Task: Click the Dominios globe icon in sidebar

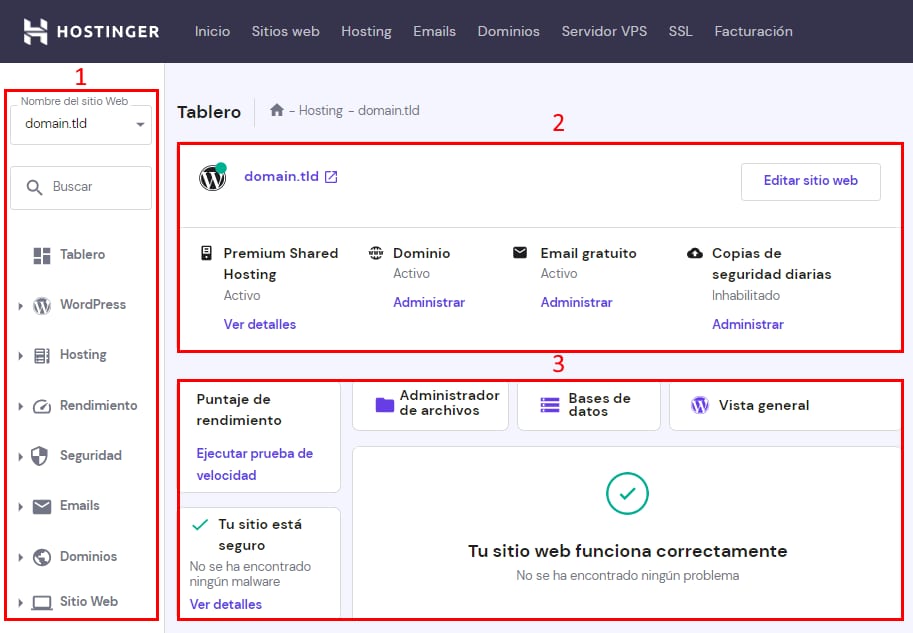Action: [41, 557]
